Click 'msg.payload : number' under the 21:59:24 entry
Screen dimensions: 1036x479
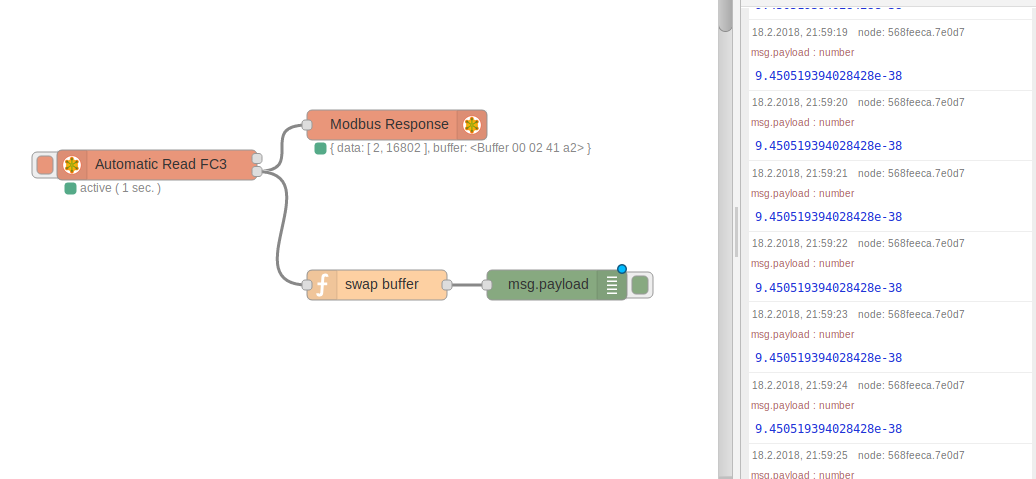(x=803, y=406)
